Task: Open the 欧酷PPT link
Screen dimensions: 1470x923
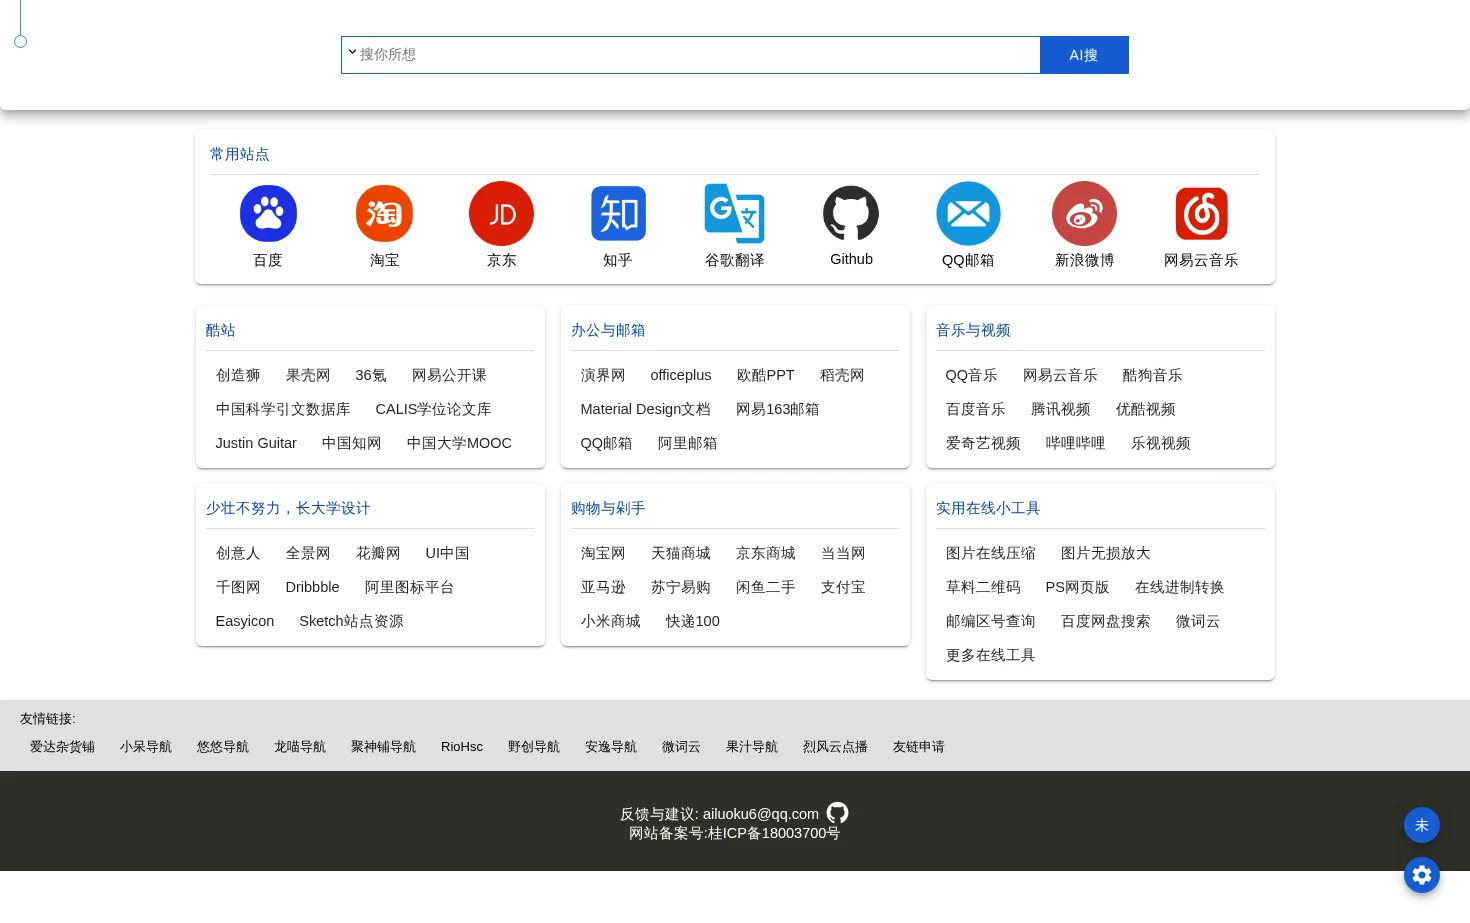Action: coord(765,375)
